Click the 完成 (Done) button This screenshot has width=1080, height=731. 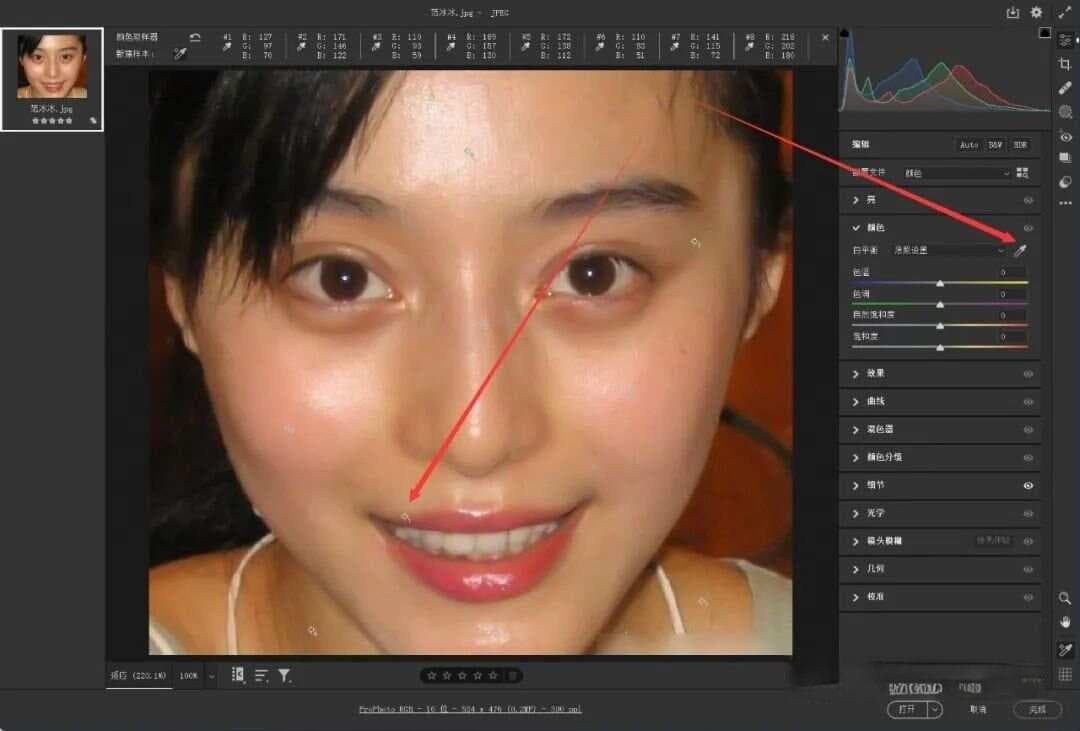pyautogui.click(x=1037, y=709)
